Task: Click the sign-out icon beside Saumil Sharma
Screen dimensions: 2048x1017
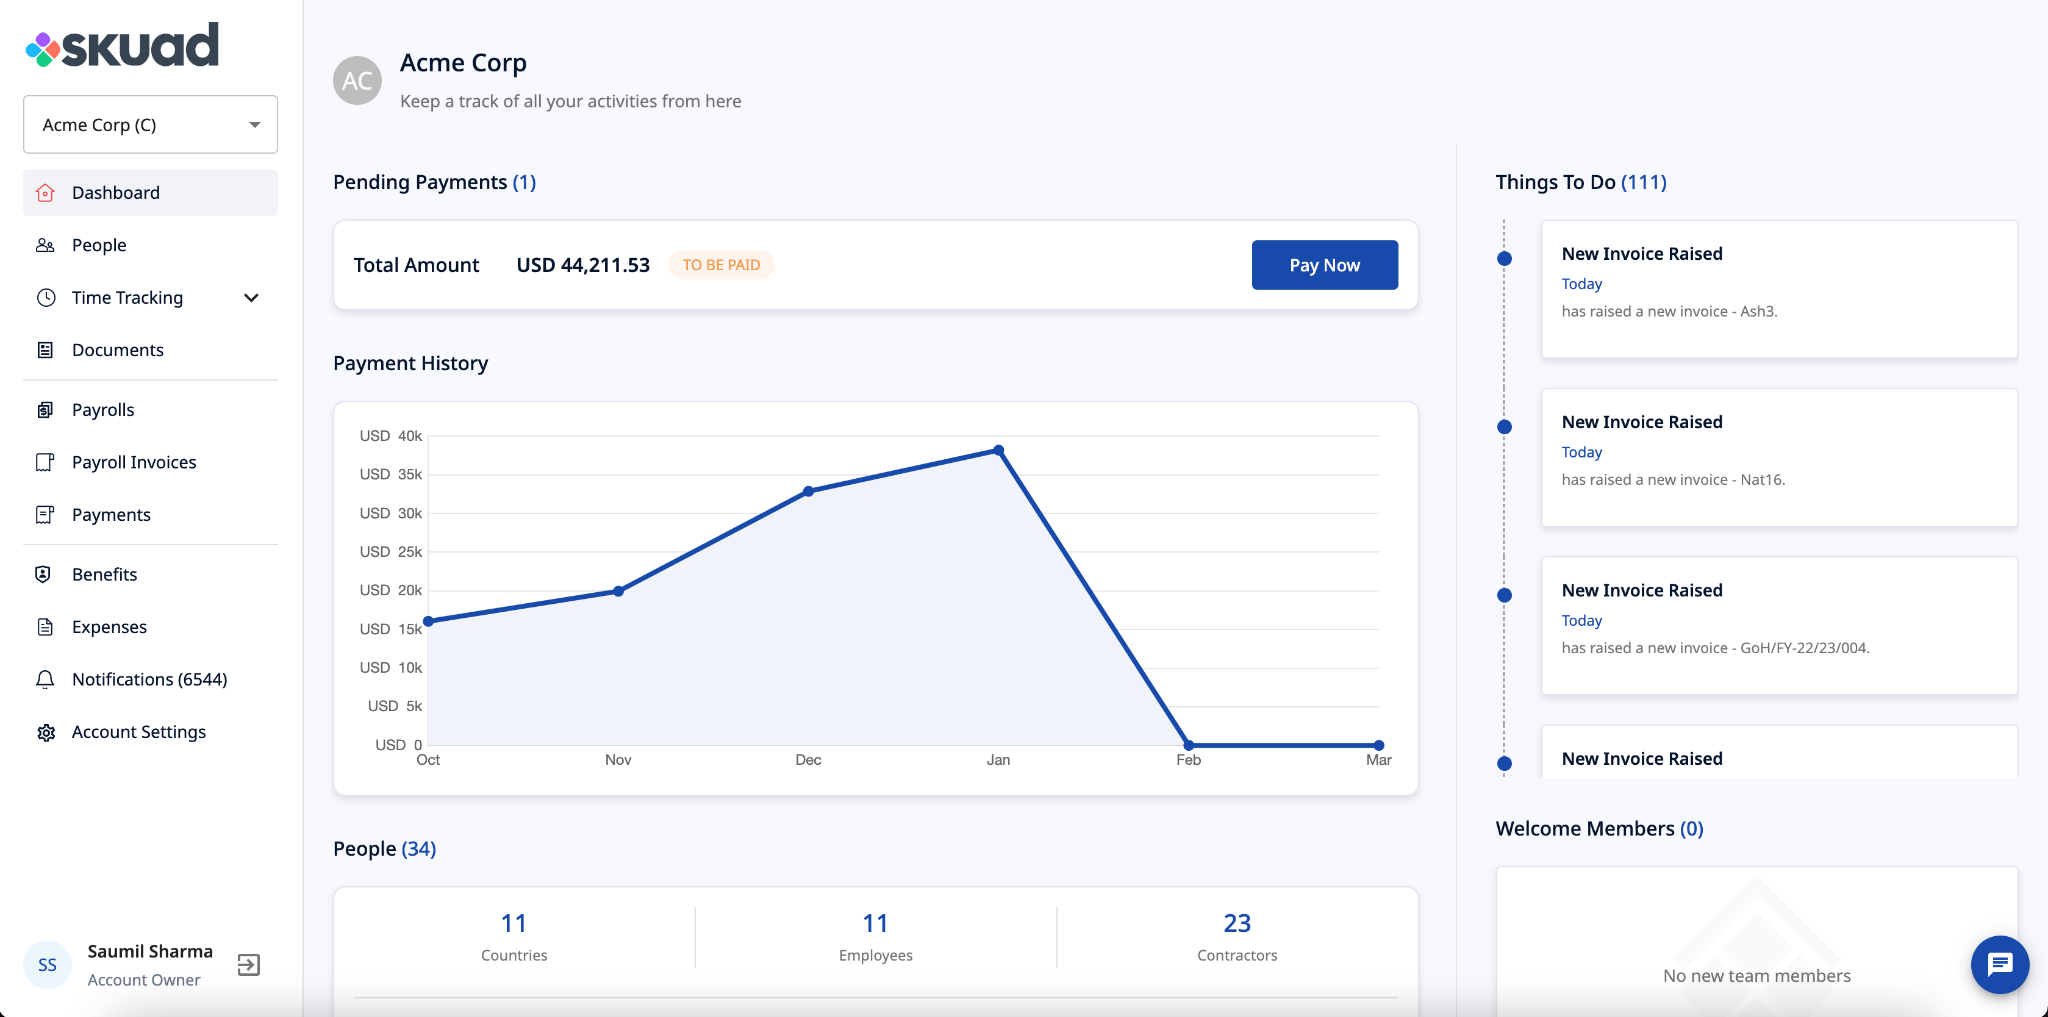Action: point(249,964)
